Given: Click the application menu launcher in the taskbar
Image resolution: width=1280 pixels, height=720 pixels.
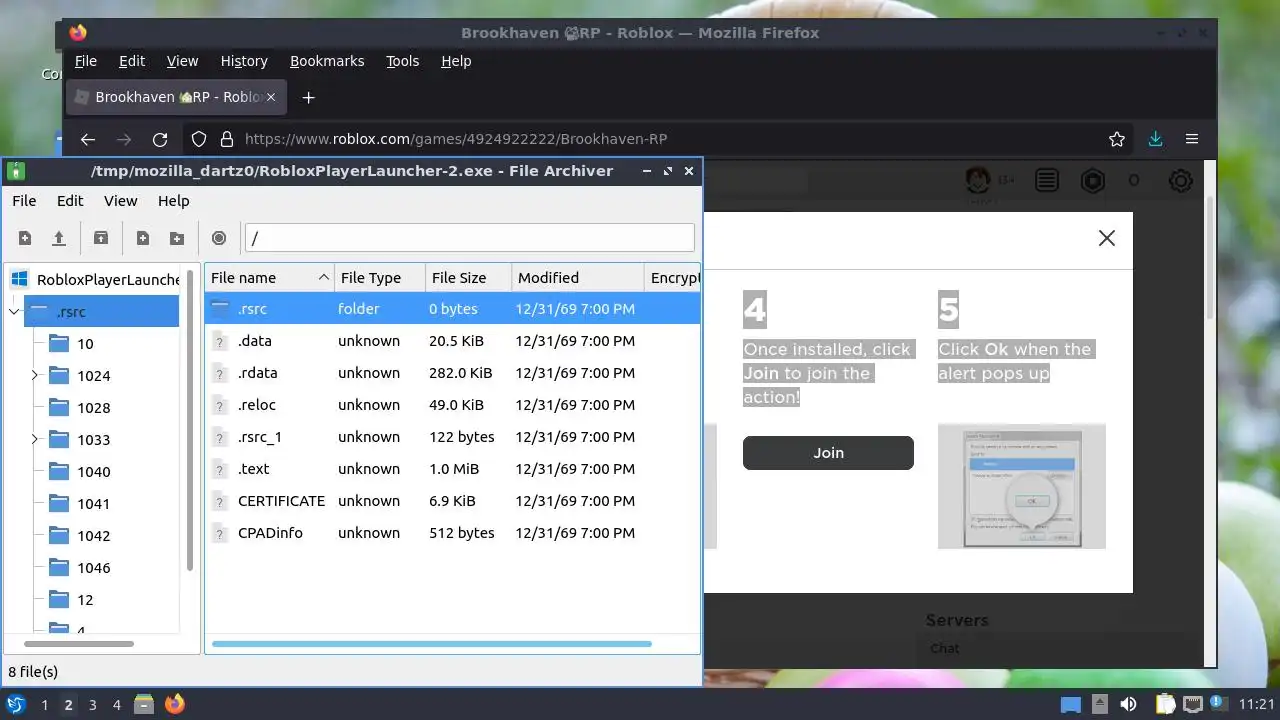Looking at the screenshot, I should (15, 704).
